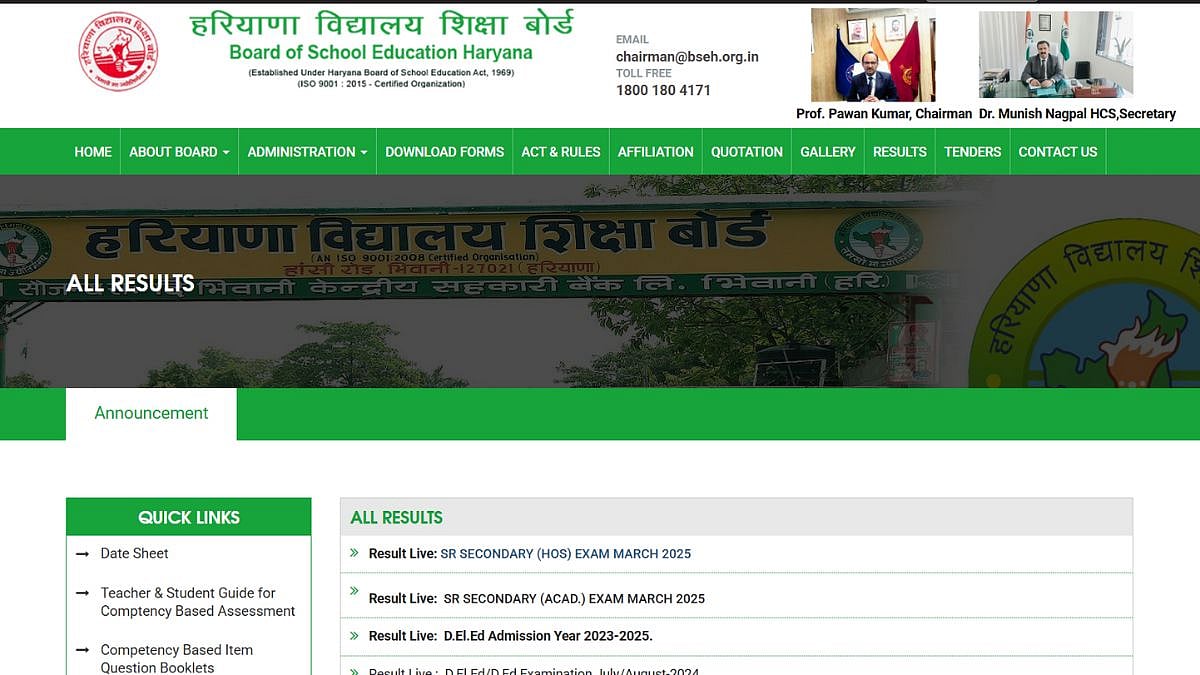Open the AFFILIATION menu item
This screenshot has height=675, width=1200.
[x=655, y=152]
